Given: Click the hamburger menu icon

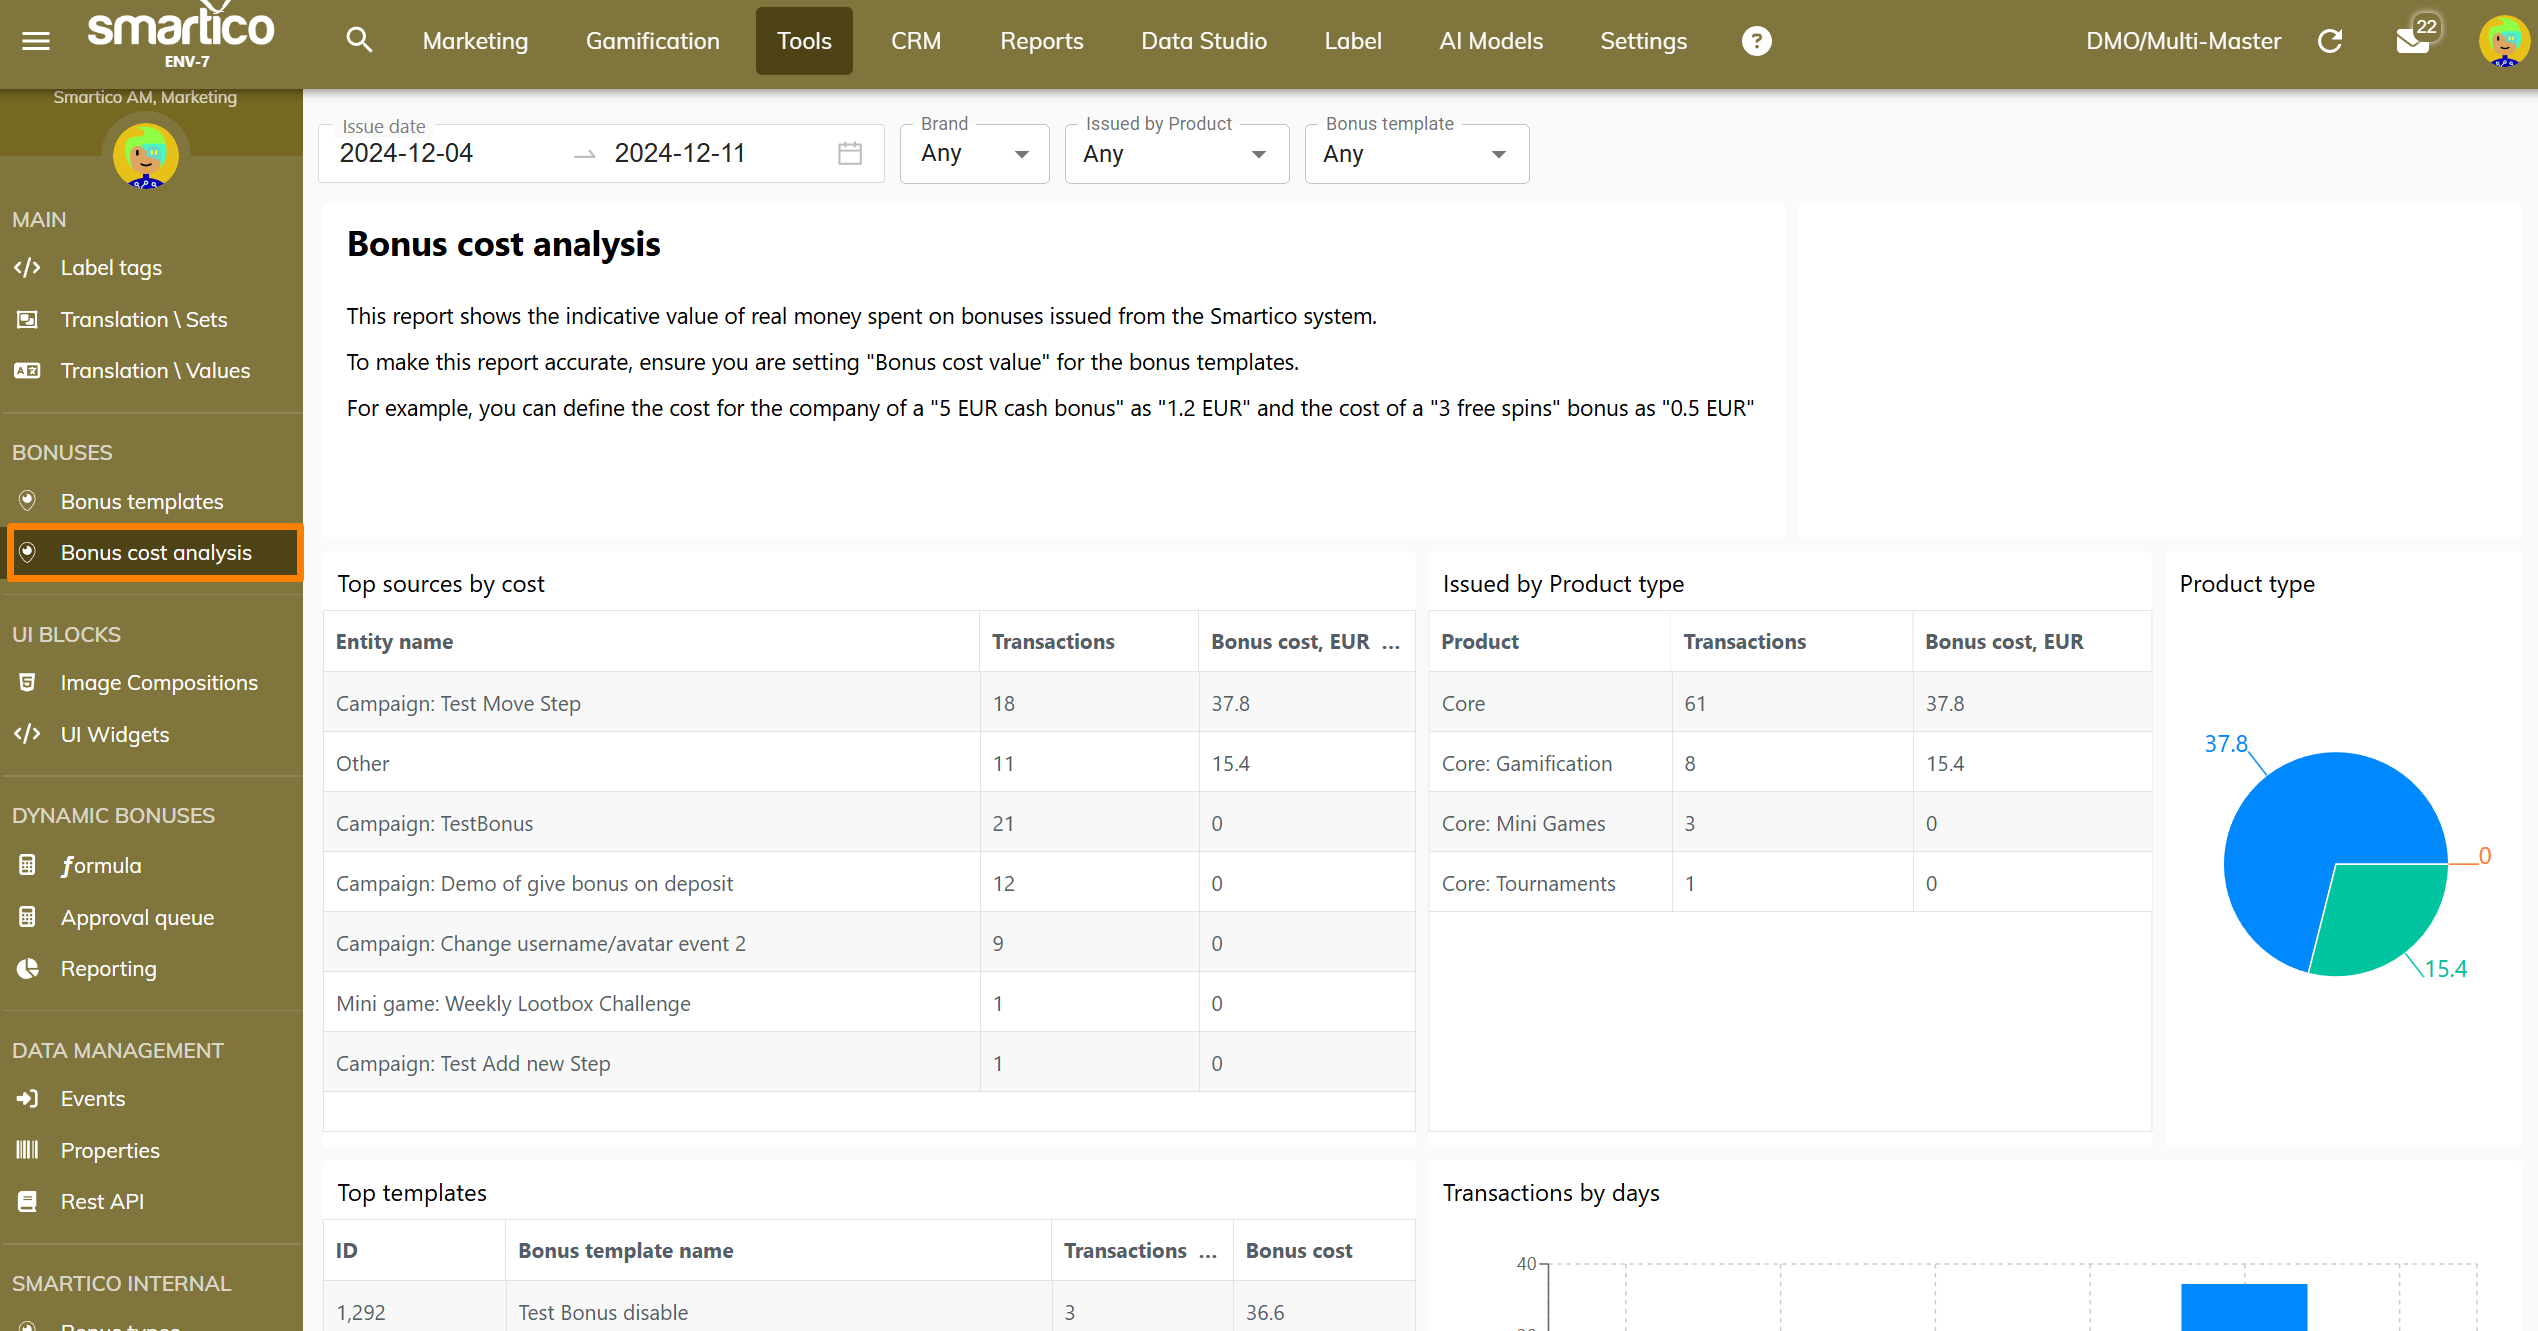Looking at the screenshot, I should pos(36,41).
